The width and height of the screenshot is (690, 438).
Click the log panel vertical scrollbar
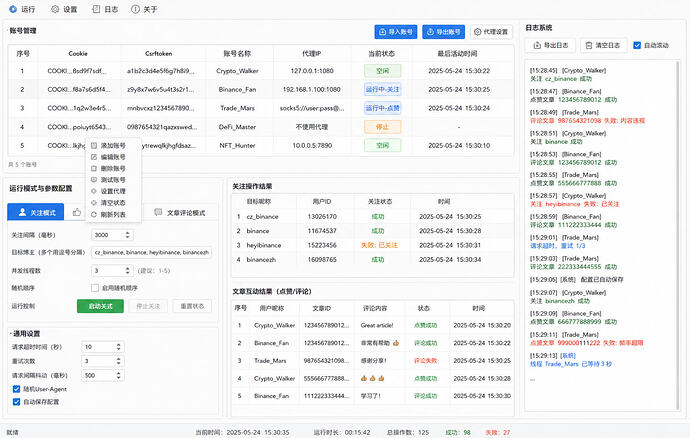click(678, 236)
